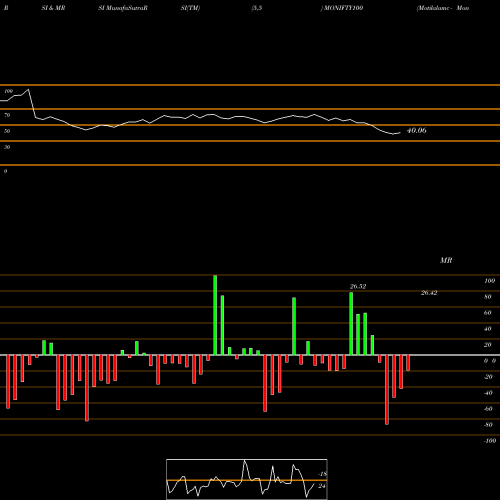This screenshot has width=500, height=500.
Task: Click the 40.06 RSI value label
Action: (416, 130)
